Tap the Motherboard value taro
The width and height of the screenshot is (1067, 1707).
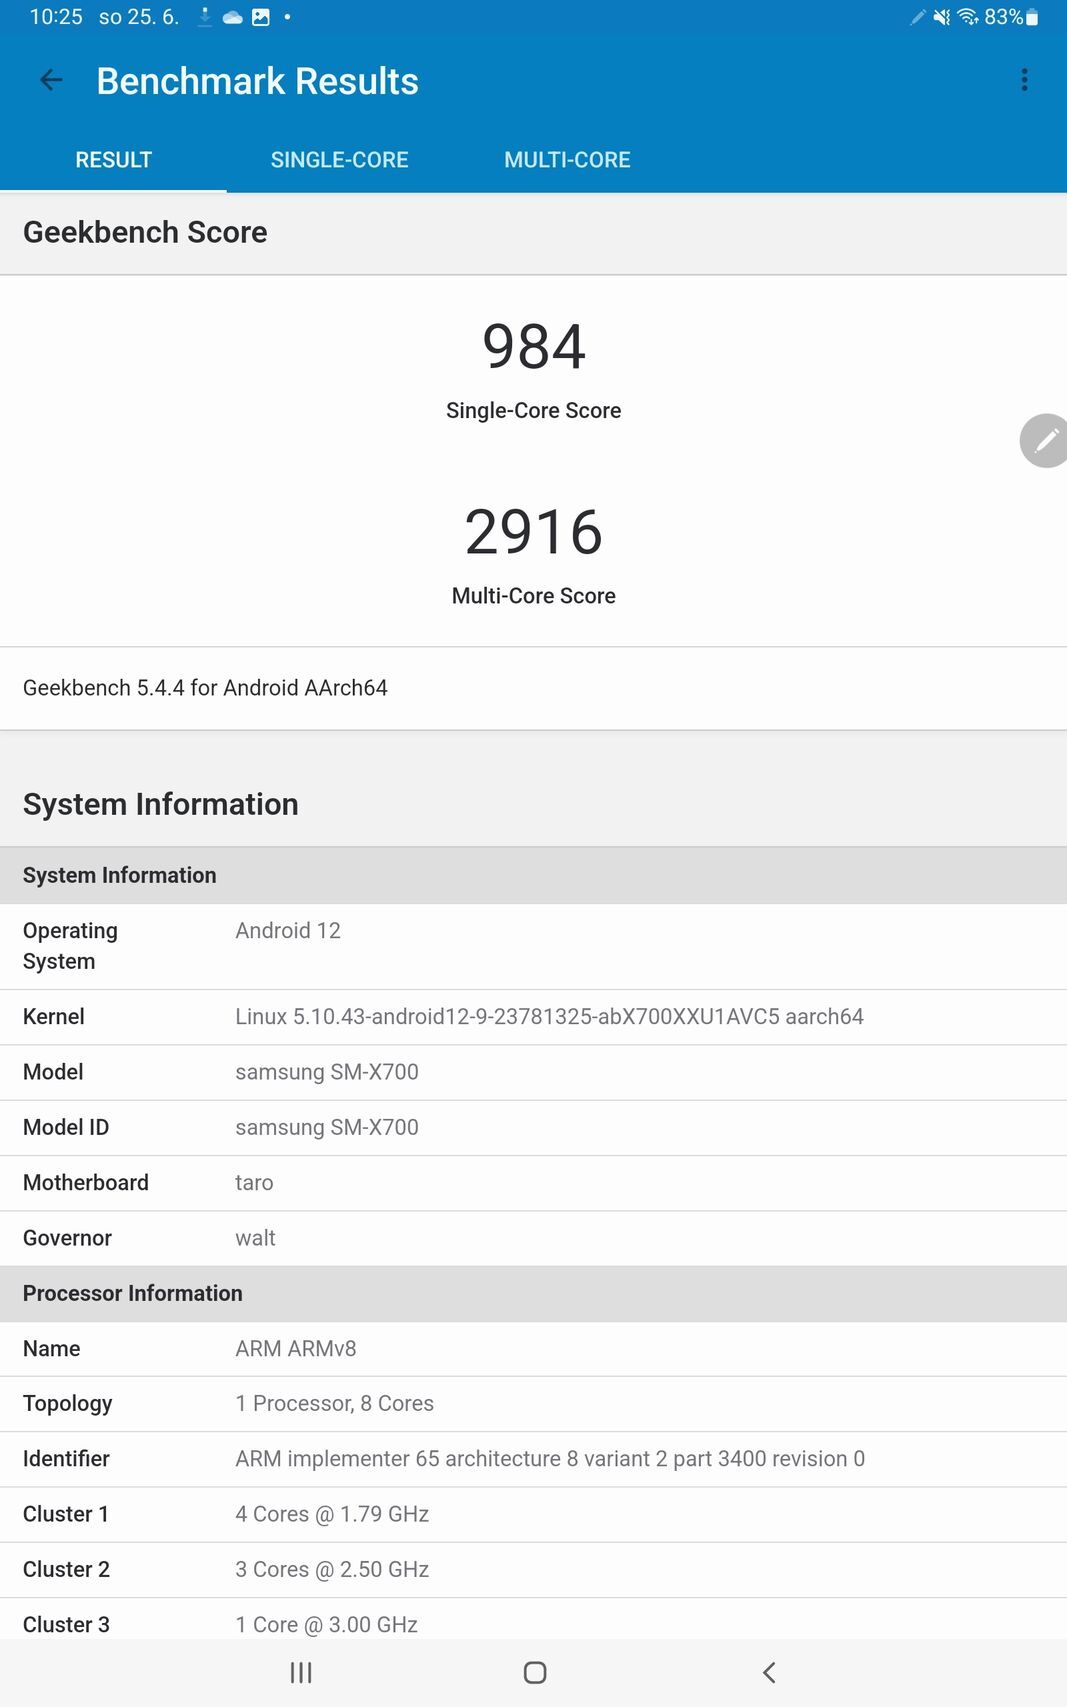tap(254, 1183)
